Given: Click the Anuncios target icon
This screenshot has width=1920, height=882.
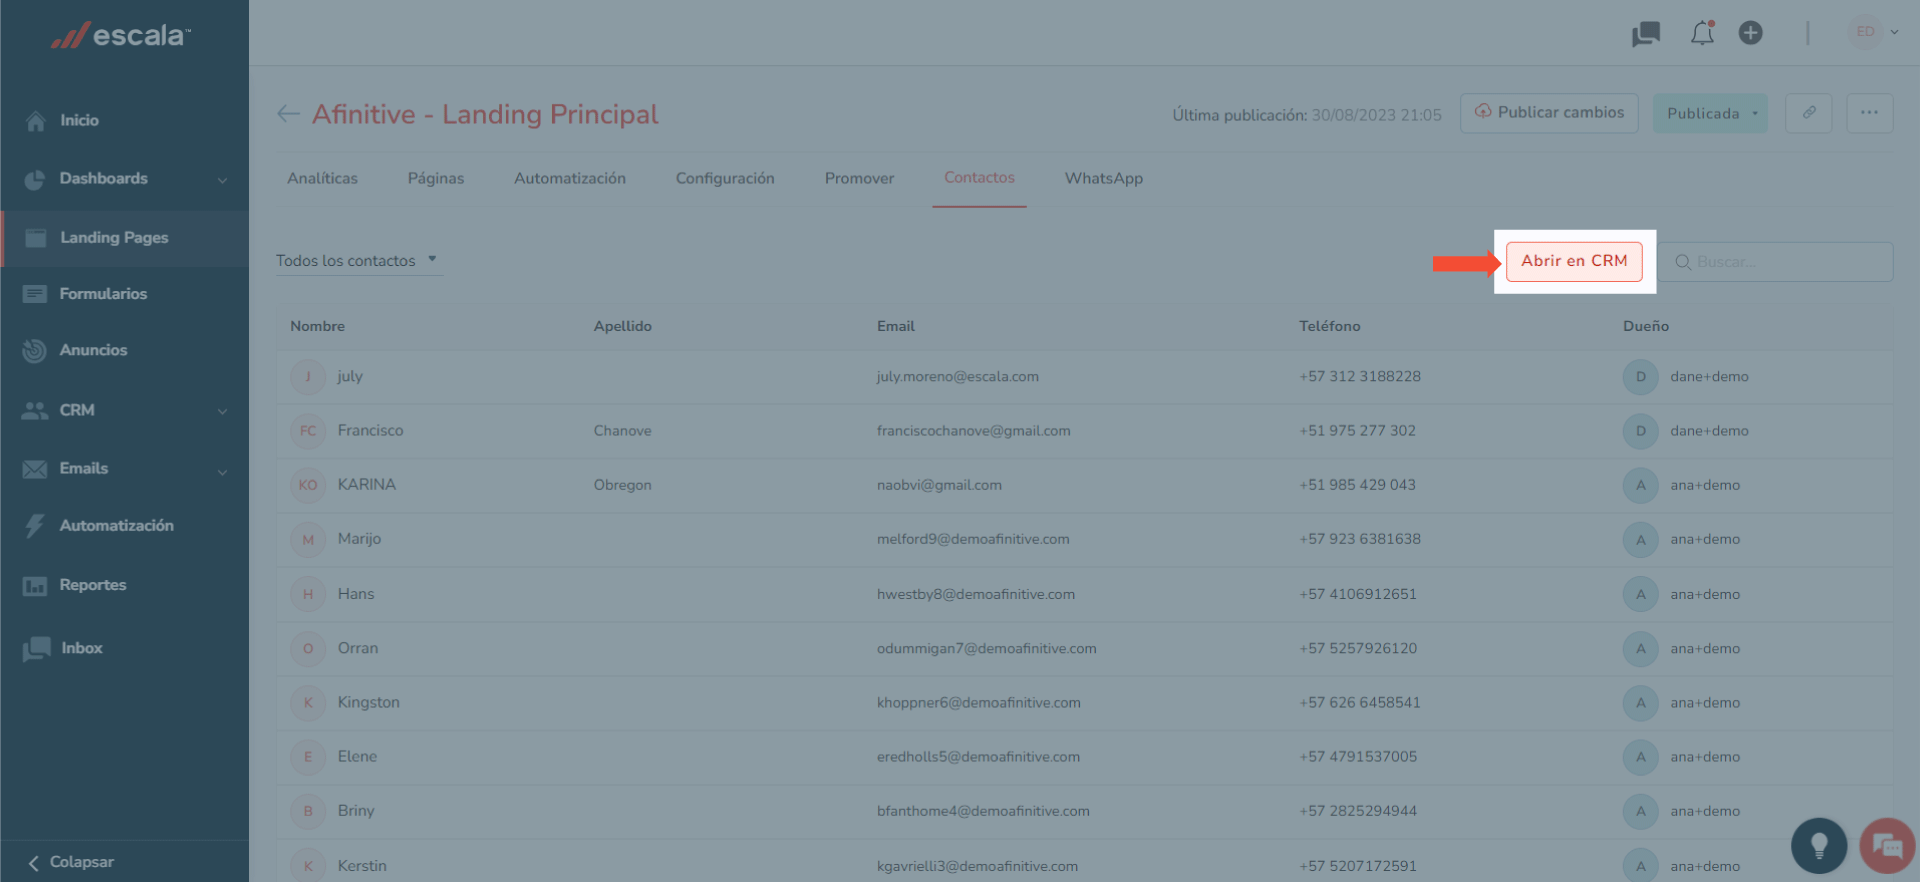Looking at the screenshot, I should (x=35, y=351).
